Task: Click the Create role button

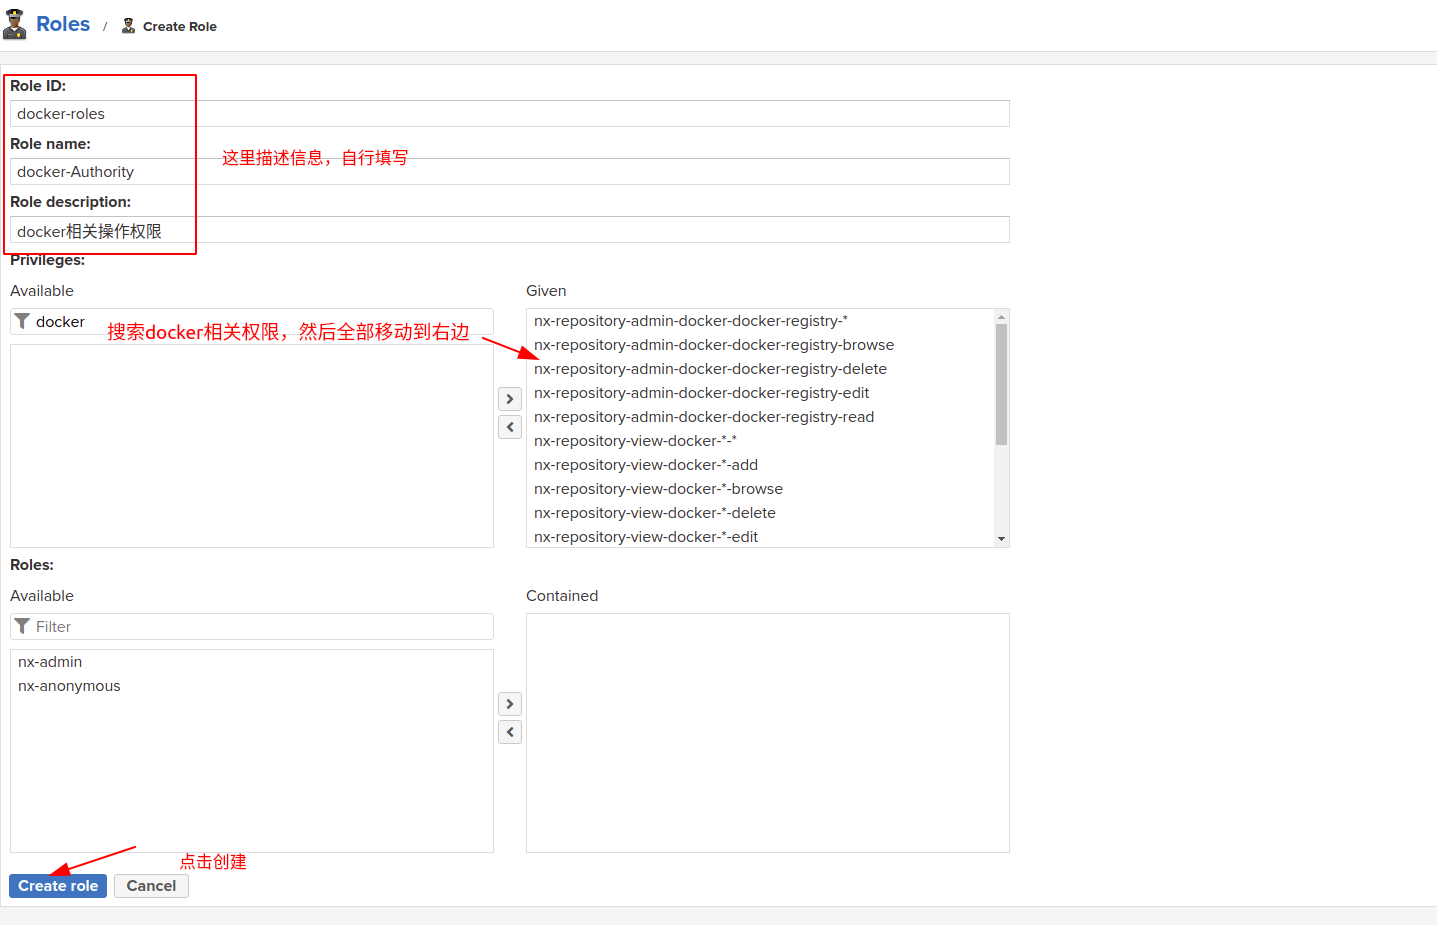Action: click(x=58, y=886)
